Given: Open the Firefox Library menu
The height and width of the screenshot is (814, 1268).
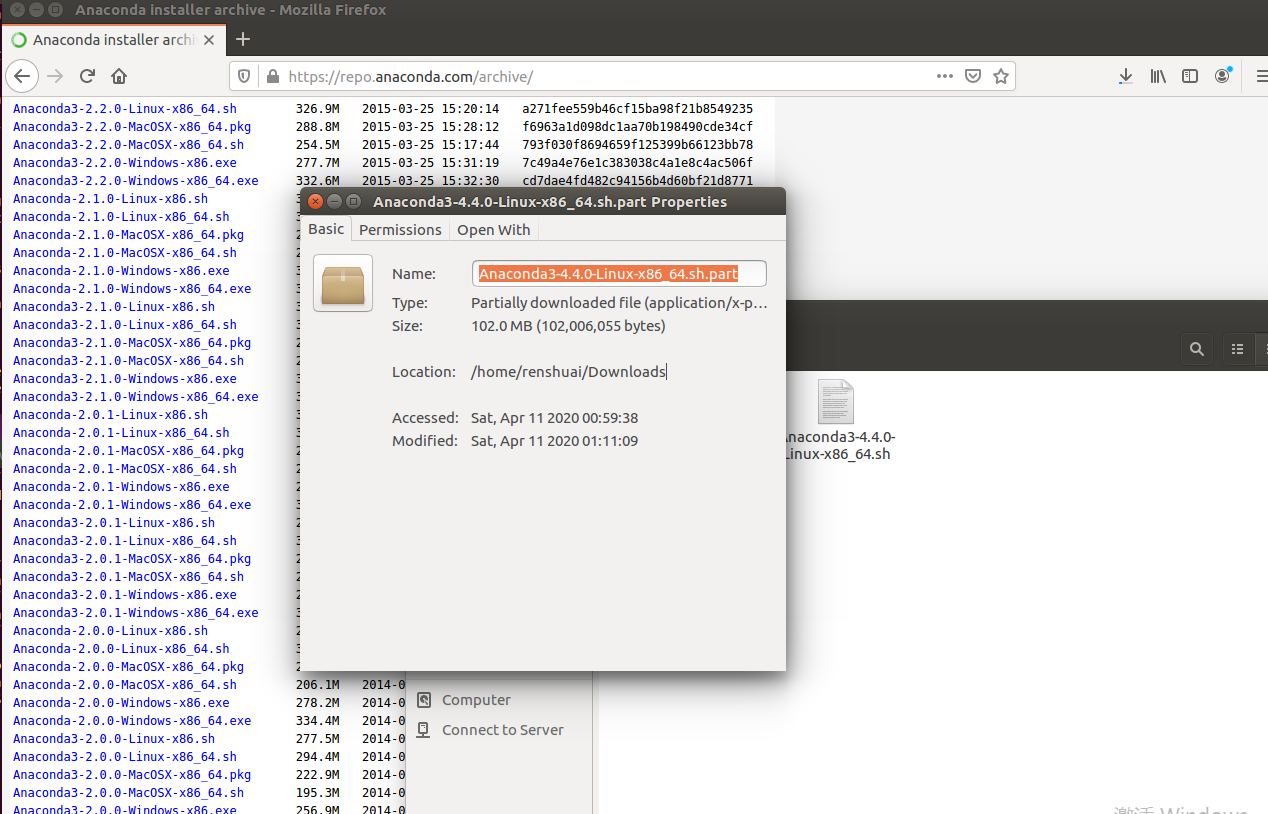Looking at the screenshot, I should 1157,75.
